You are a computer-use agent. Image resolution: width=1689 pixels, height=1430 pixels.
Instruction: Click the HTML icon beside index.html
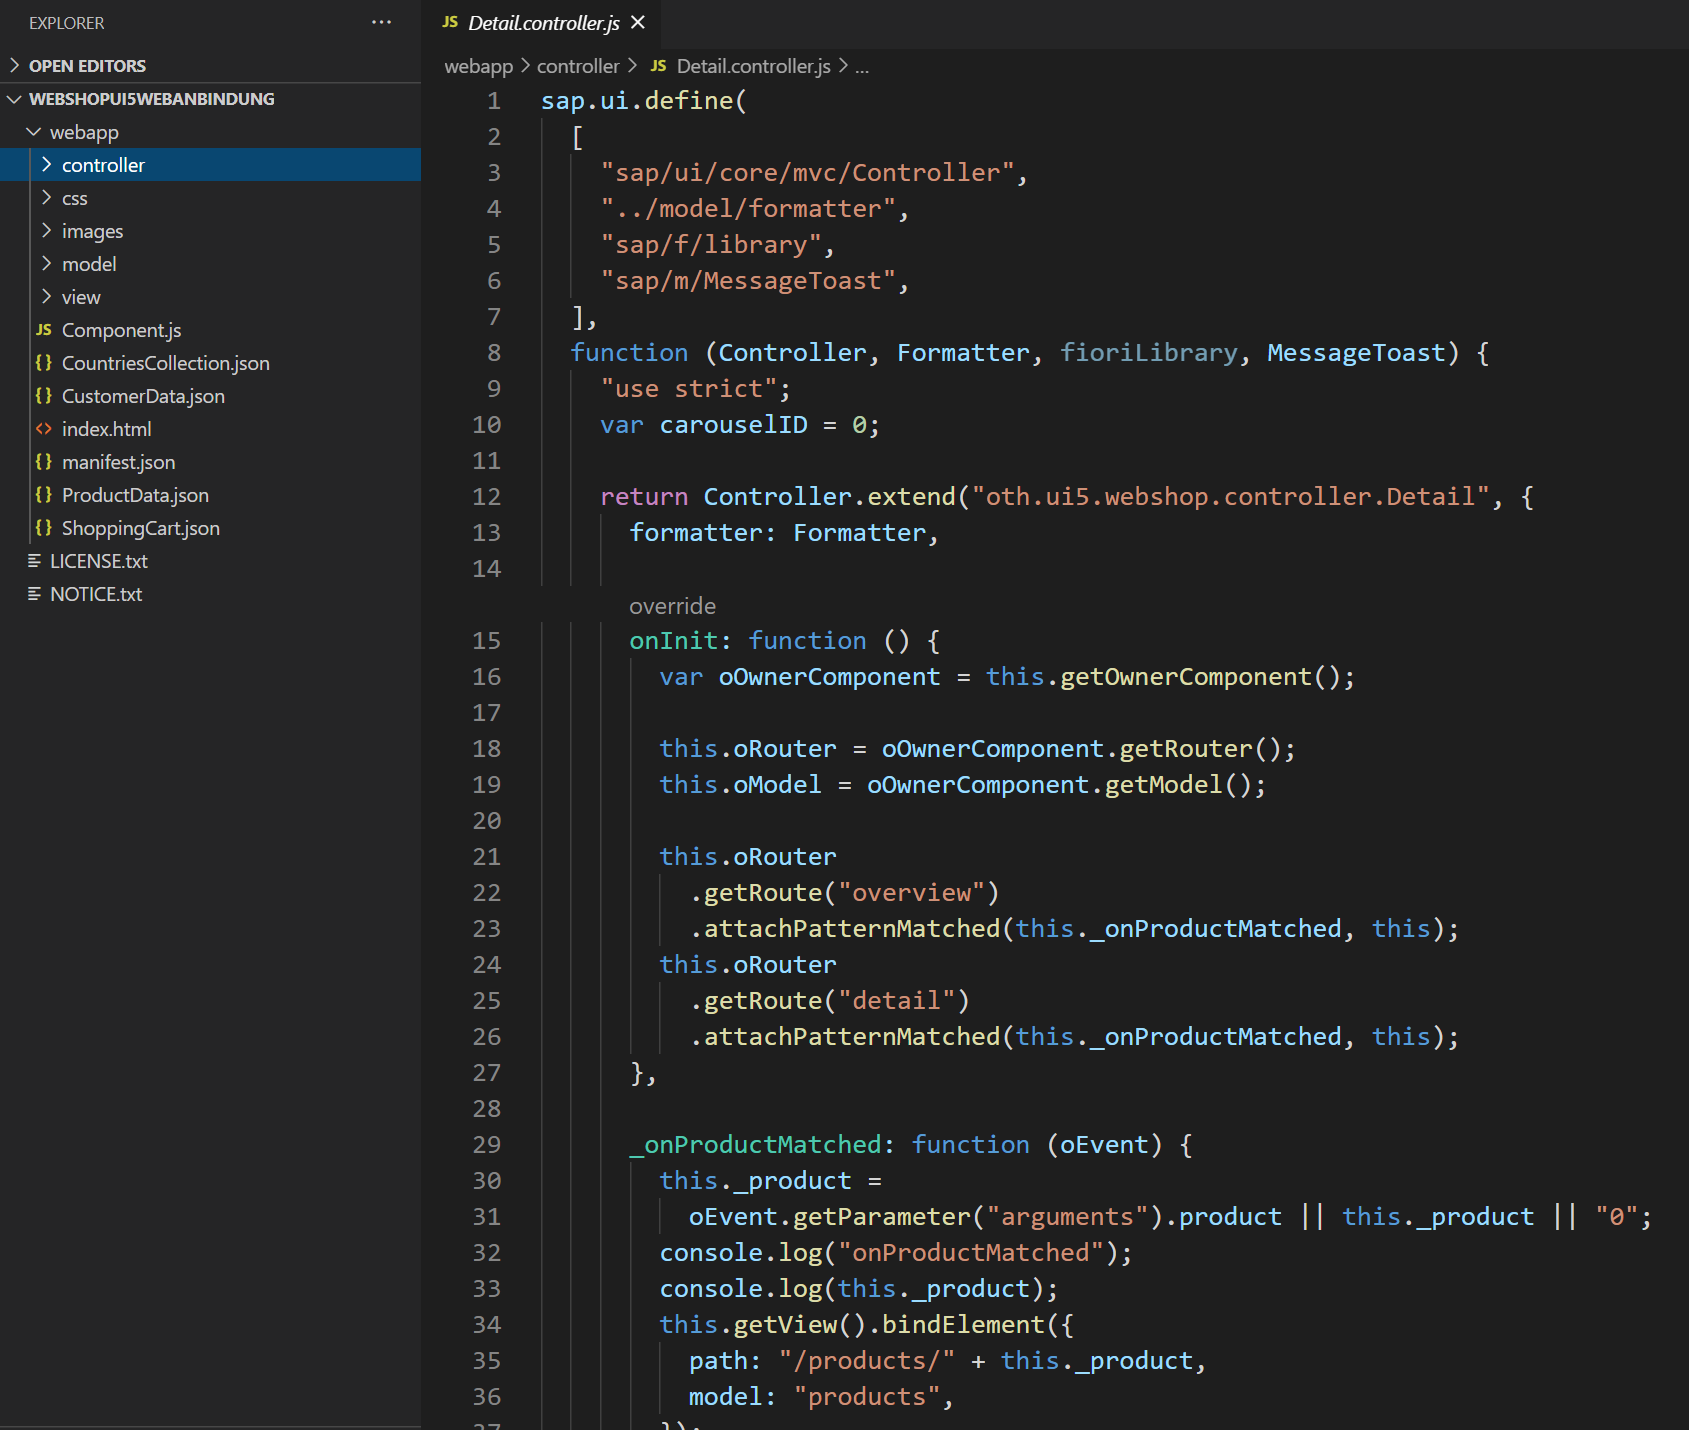pos(44,429)
